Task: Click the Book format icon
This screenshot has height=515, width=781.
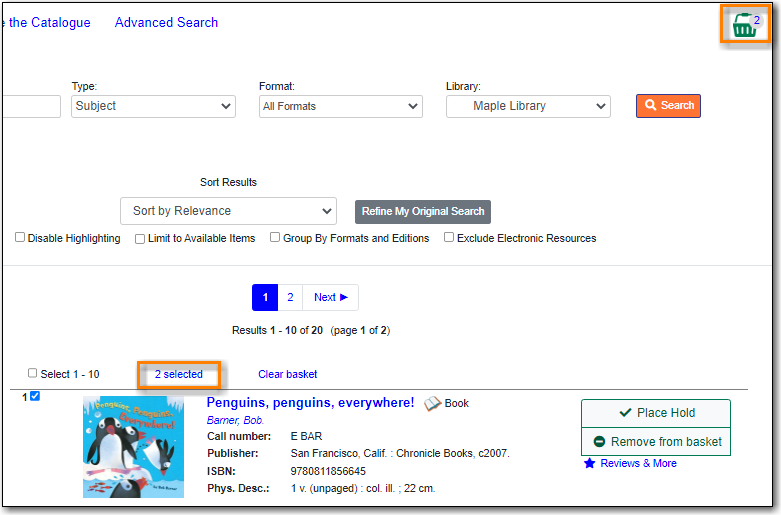Action: pyautogui.click(x=433, y=403)
